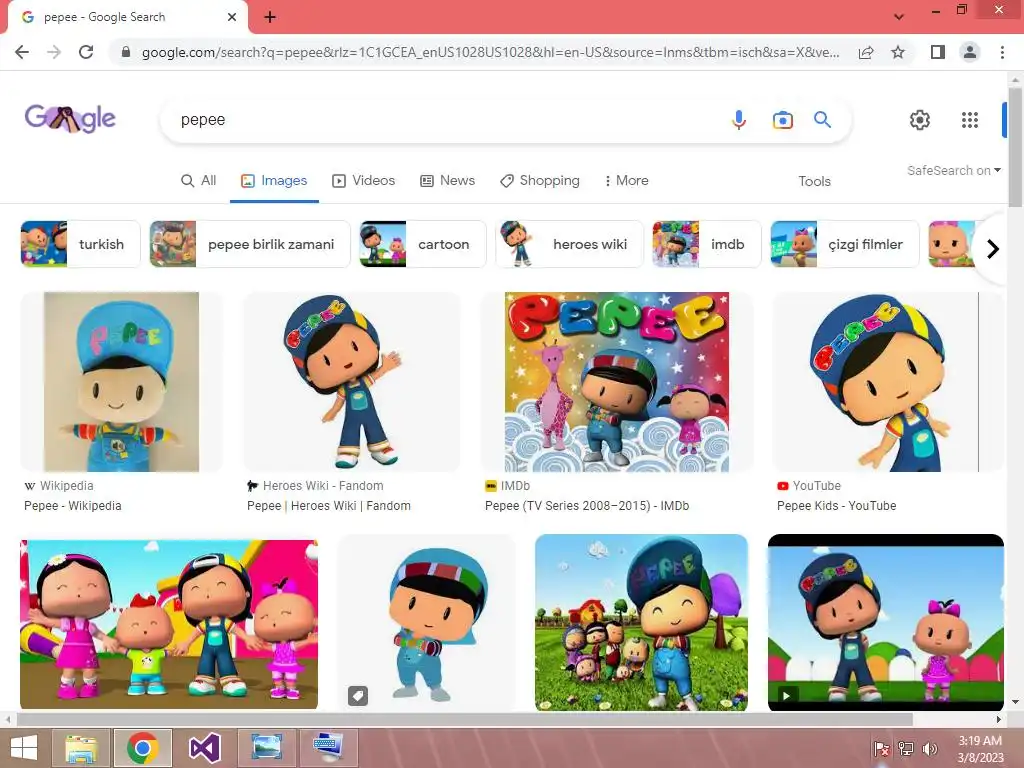Search by image with camera icon
1024x768 pixels.
point(782,120)
